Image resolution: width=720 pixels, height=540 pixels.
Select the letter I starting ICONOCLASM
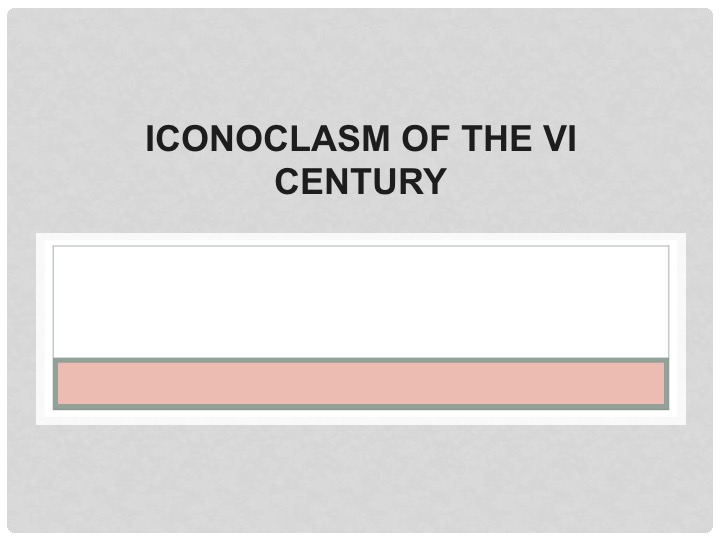click(149, 139)
